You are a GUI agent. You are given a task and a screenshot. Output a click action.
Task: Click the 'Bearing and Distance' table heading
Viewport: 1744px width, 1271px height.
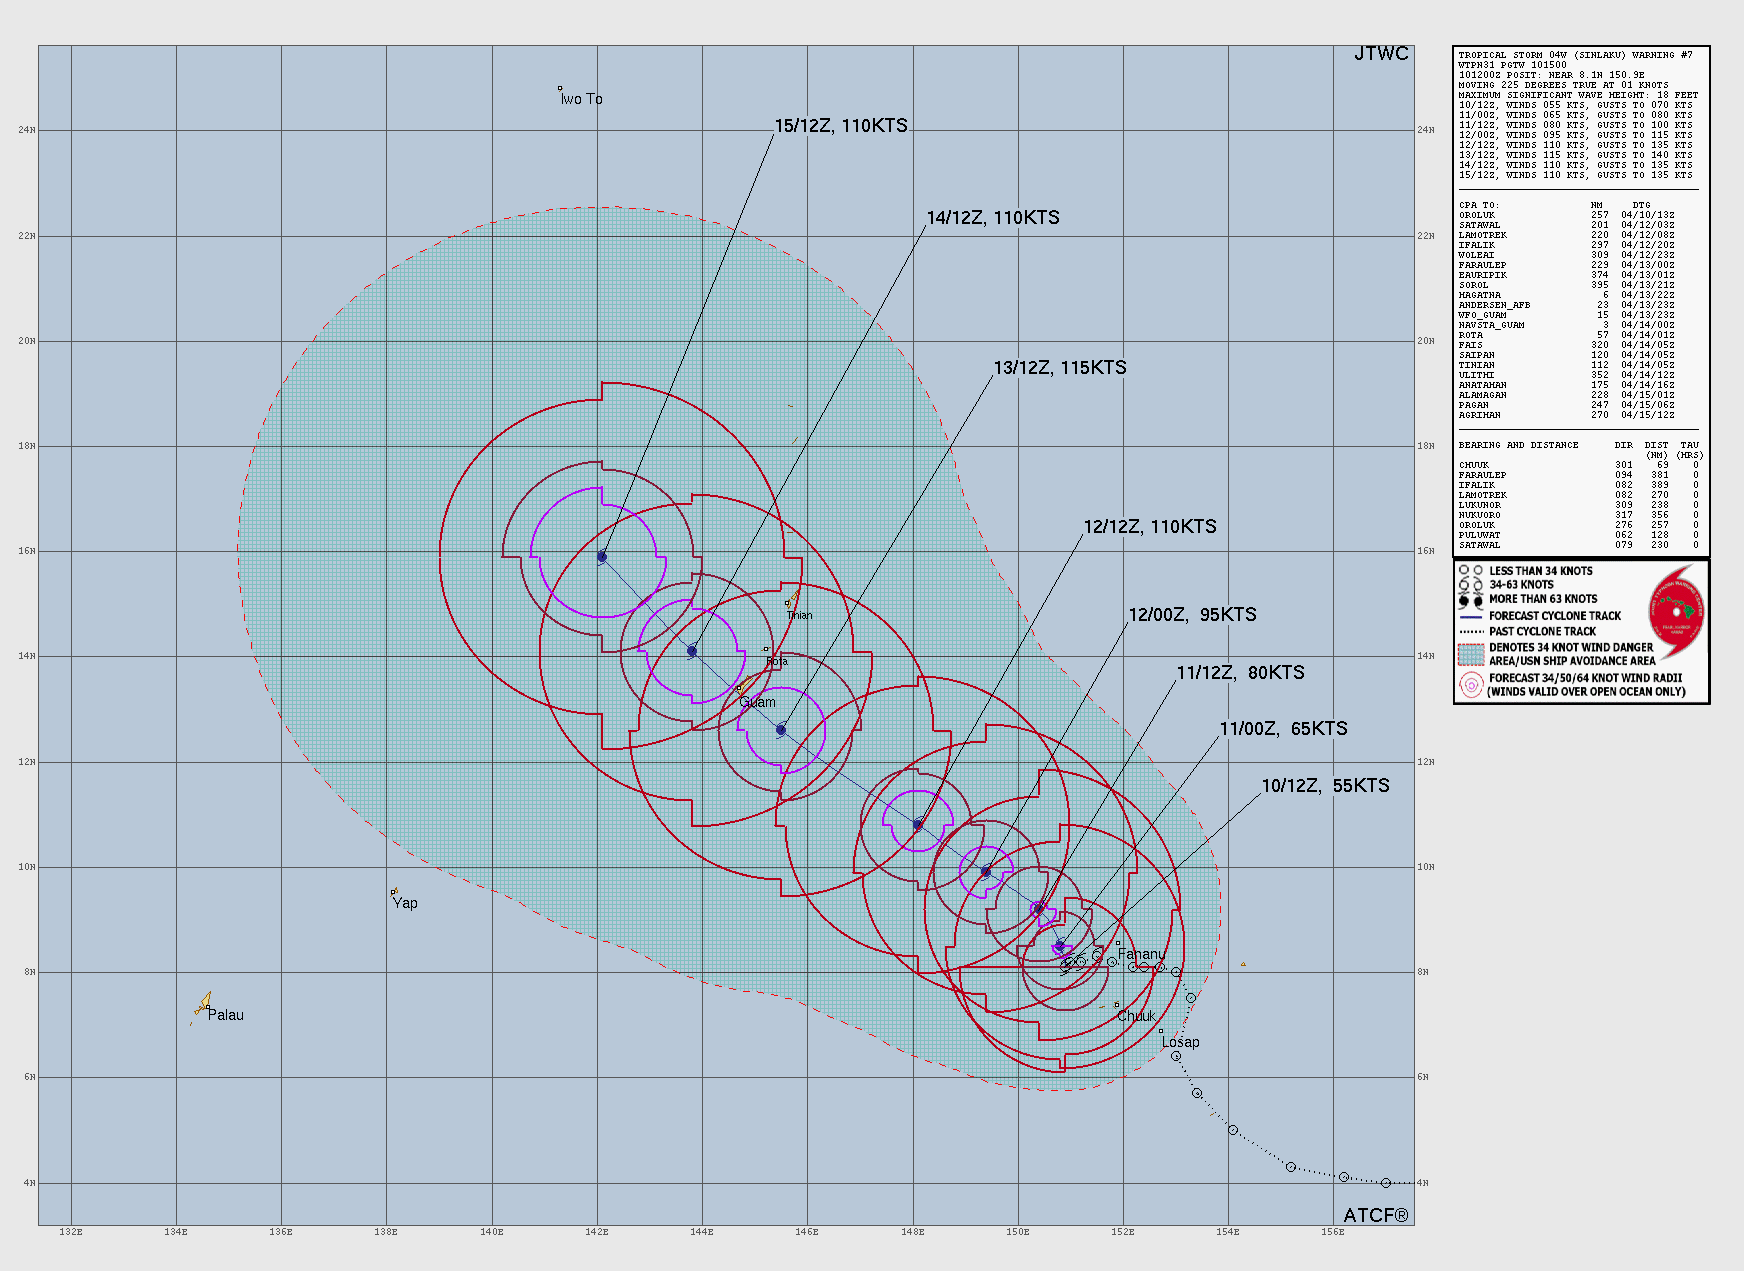(1518, 445)
